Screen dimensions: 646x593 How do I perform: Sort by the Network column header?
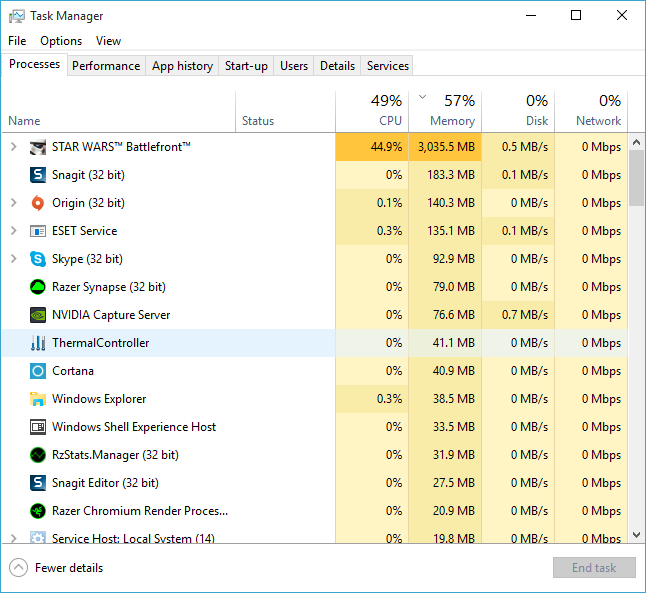point(591,112)
